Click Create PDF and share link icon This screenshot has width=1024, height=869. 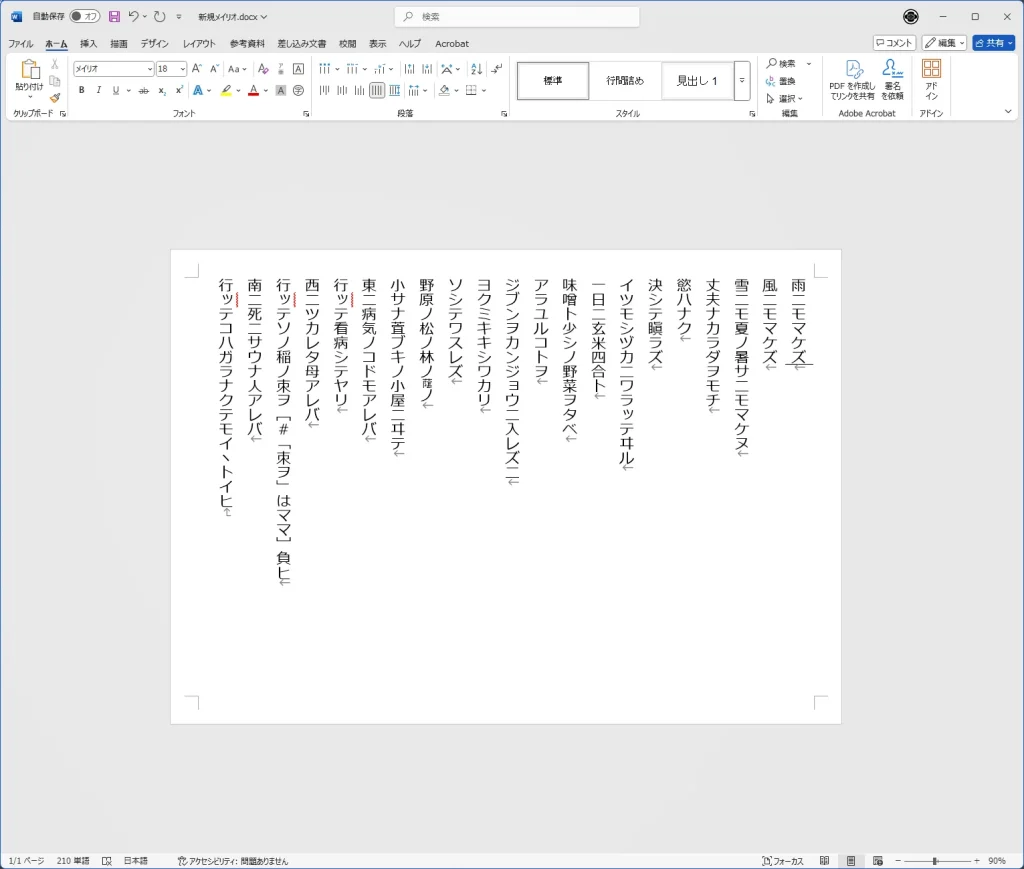tap(852, 80)
